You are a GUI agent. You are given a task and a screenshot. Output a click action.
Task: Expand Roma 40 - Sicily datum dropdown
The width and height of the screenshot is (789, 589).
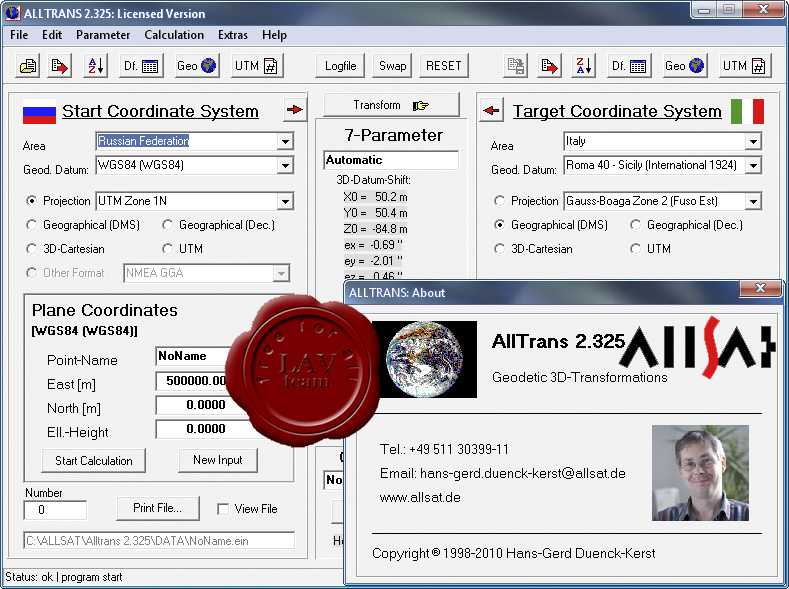click(x=753, y=165)
